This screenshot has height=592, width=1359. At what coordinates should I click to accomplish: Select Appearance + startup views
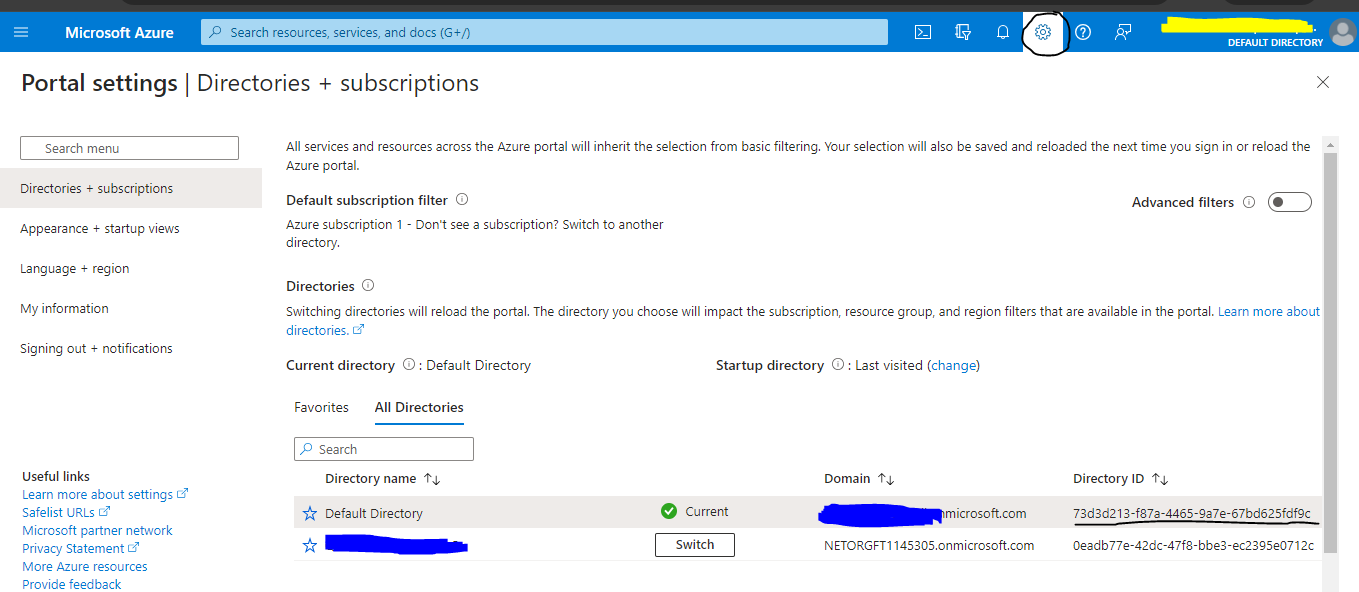(100, 228)
